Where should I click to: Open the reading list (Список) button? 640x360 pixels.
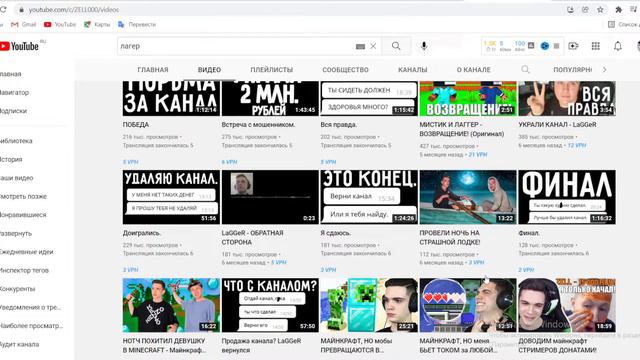click(x=623, y=24)
